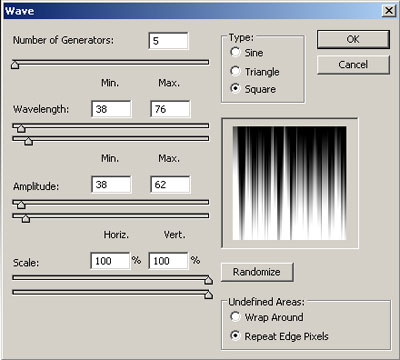400x360 pixels.
Task: Click the Scale label
Action: coord(26,263)
